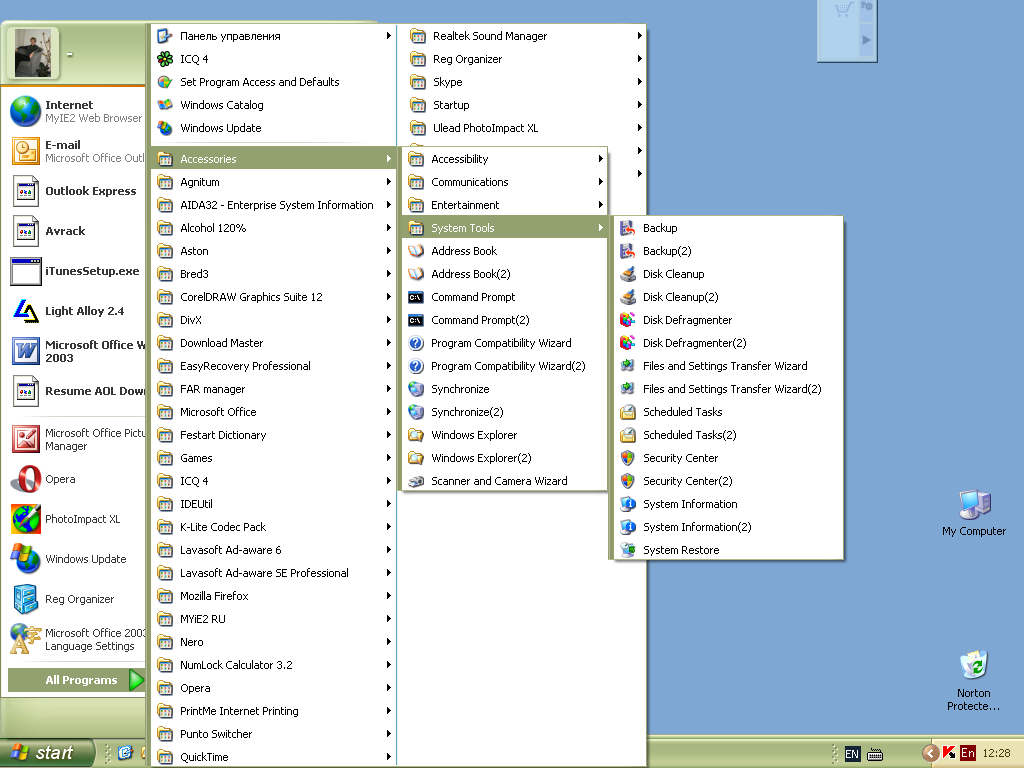Open System Information(2) entry
This screenshot has height=768, width=1024.
728,527
